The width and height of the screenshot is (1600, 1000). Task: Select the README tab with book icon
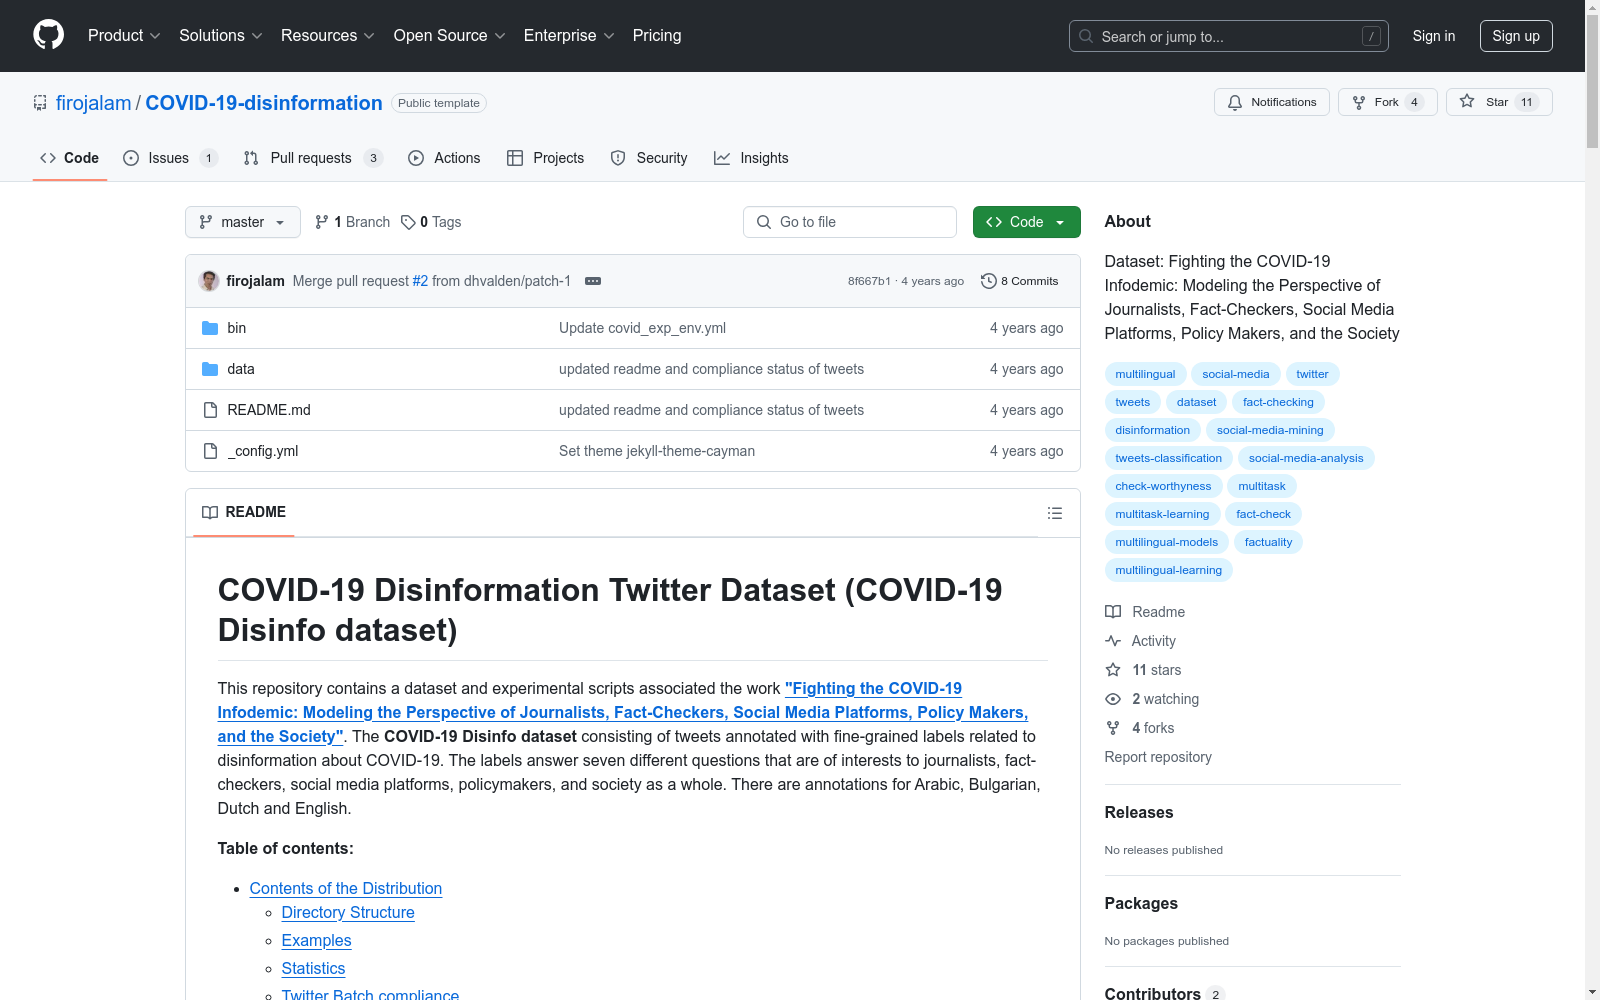click(x=244, y=512)
